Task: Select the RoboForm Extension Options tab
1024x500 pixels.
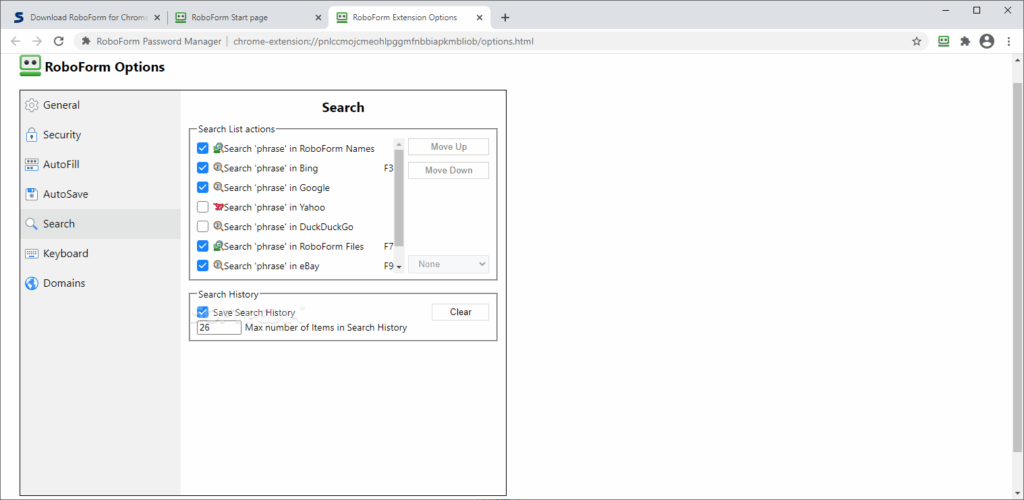Action: (x=407, y=18)
